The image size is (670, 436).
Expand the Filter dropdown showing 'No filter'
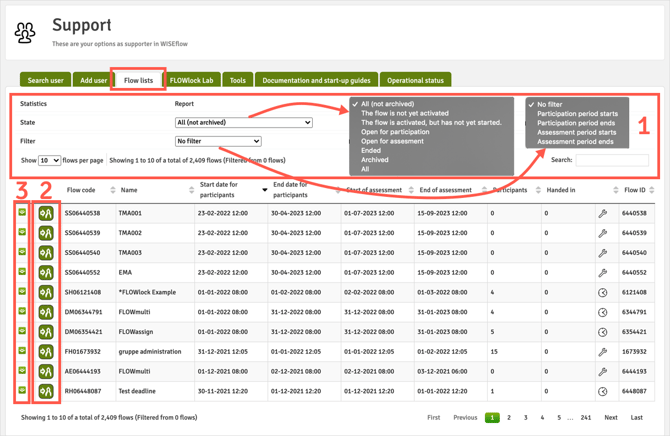coord(218,141)
